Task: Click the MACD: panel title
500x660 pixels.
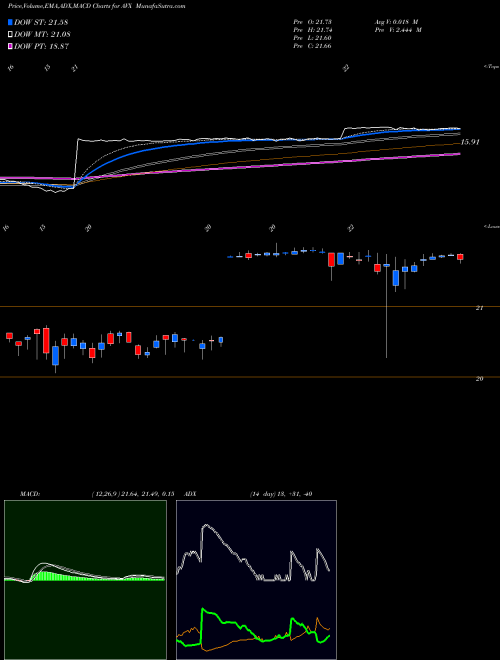Action: tap(30, 494)
